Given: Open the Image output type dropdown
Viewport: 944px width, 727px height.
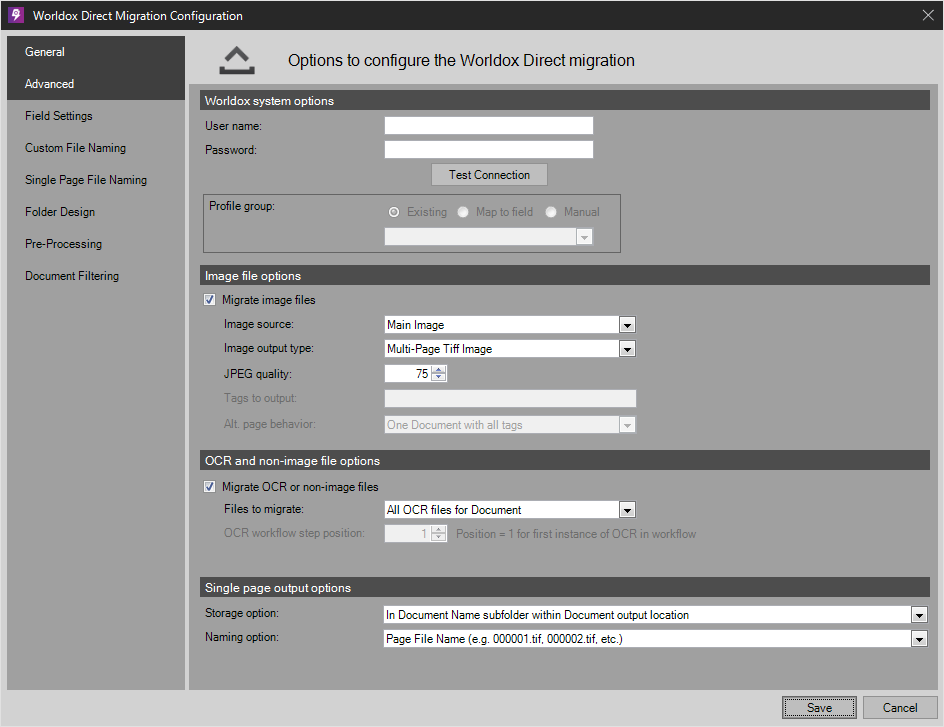Looking at the screenshot, I should [x=510, y=349].
